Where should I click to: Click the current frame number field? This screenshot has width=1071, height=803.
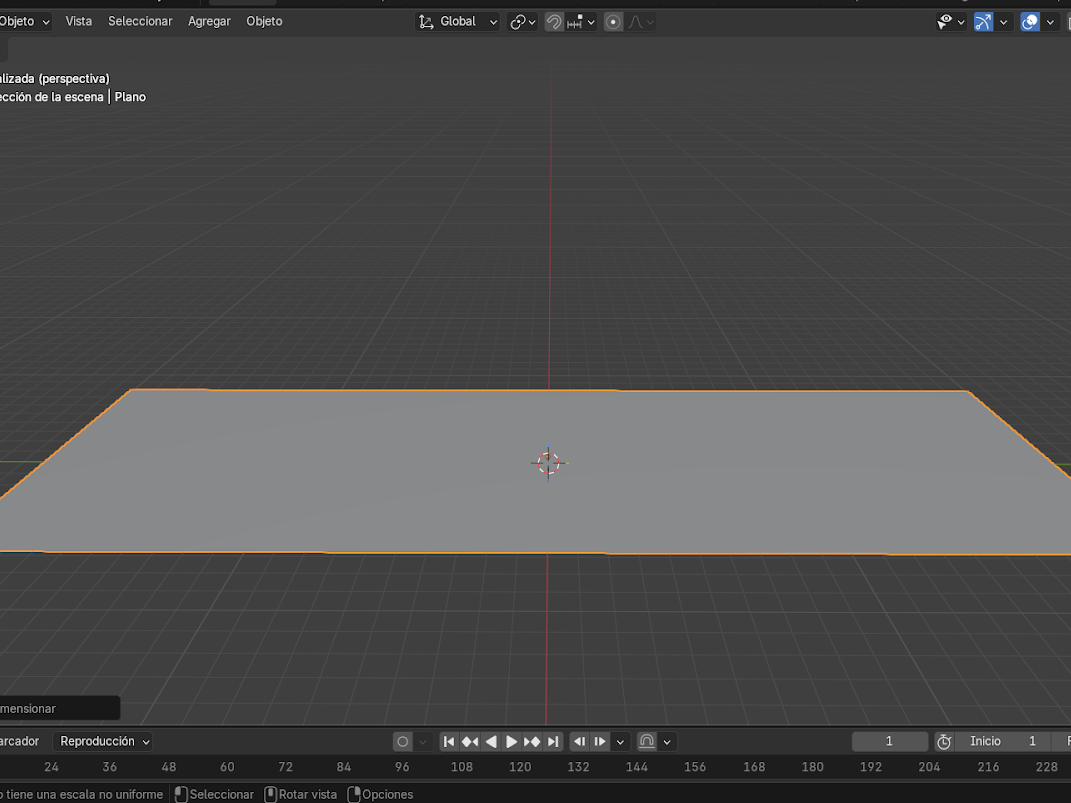point(889,741)
